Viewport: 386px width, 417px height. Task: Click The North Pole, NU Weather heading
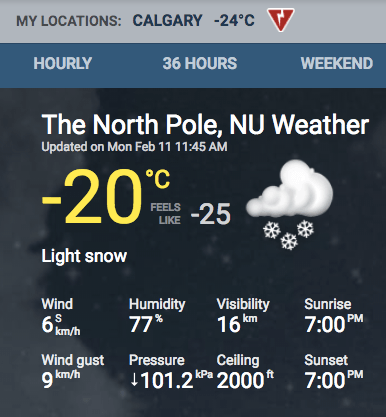tap(205, 124)
